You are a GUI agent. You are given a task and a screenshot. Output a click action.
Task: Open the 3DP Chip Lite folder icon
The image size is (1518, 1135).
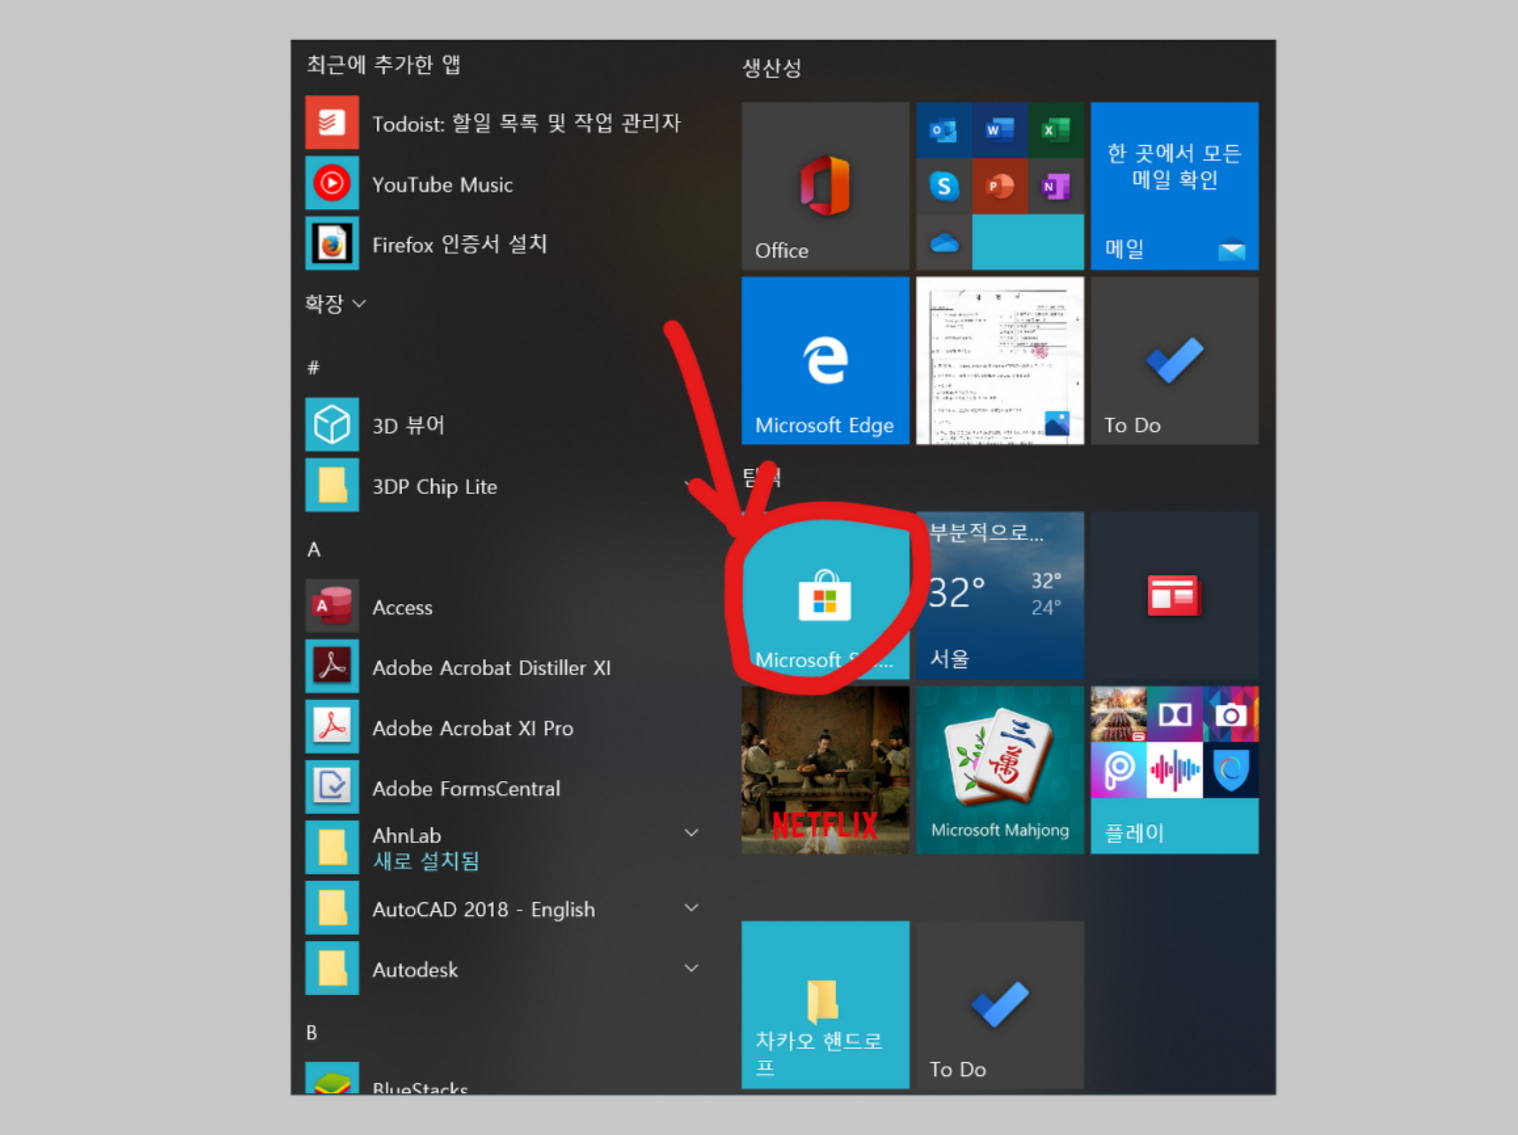(332, 486)
